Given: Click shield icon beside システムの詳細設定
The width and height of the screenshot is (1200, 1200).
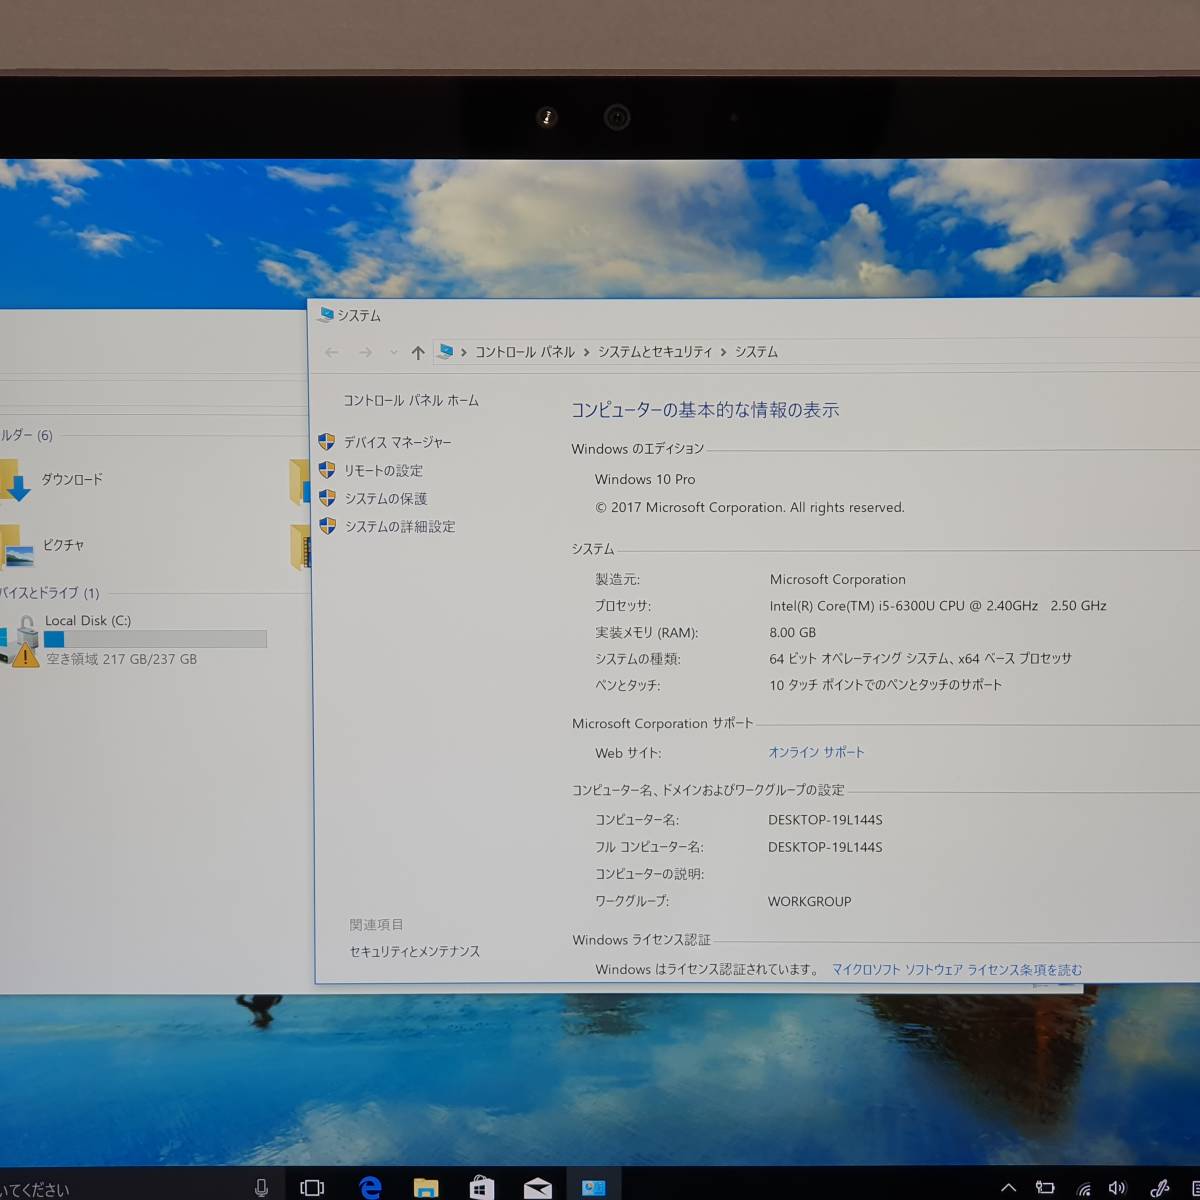Looking at the screenshot, I should point(327,525).
